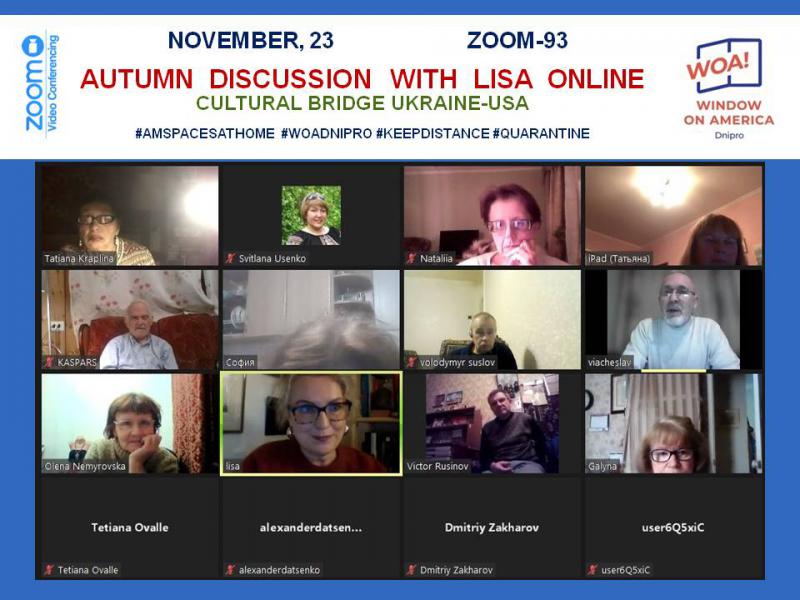Click muted mic icon beside Svitlana Usenko
800x600 pixels.
(x=231, y=259)
